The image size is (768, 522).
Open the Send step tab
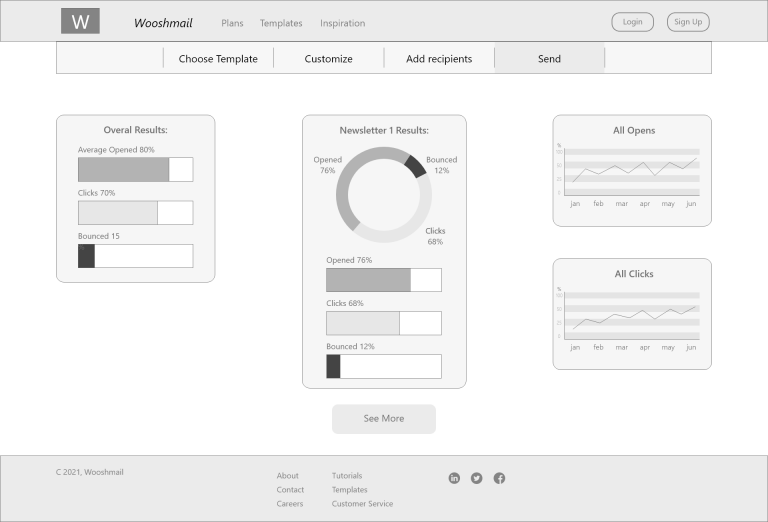coord(549,58)
